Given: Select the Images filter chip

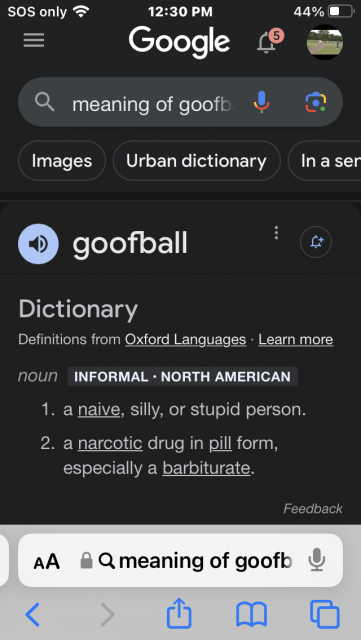Looking at the screenshot, I should [62, 161].
